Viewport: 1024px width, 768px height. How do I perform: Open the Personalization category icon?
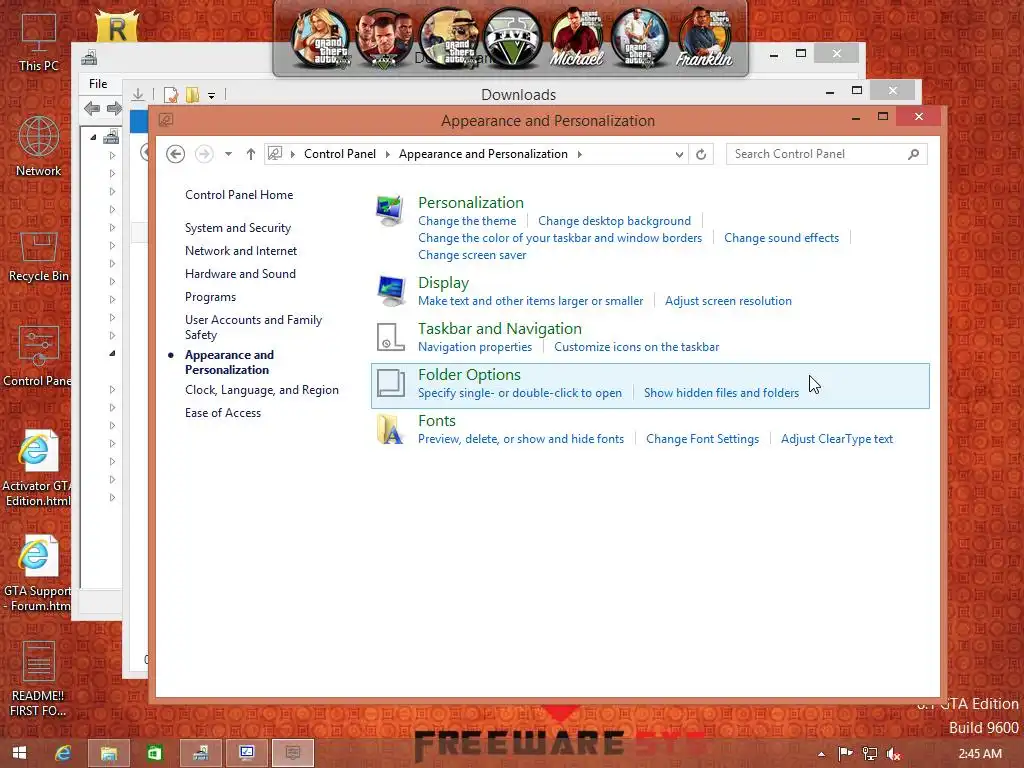click(x=390, y=211)
